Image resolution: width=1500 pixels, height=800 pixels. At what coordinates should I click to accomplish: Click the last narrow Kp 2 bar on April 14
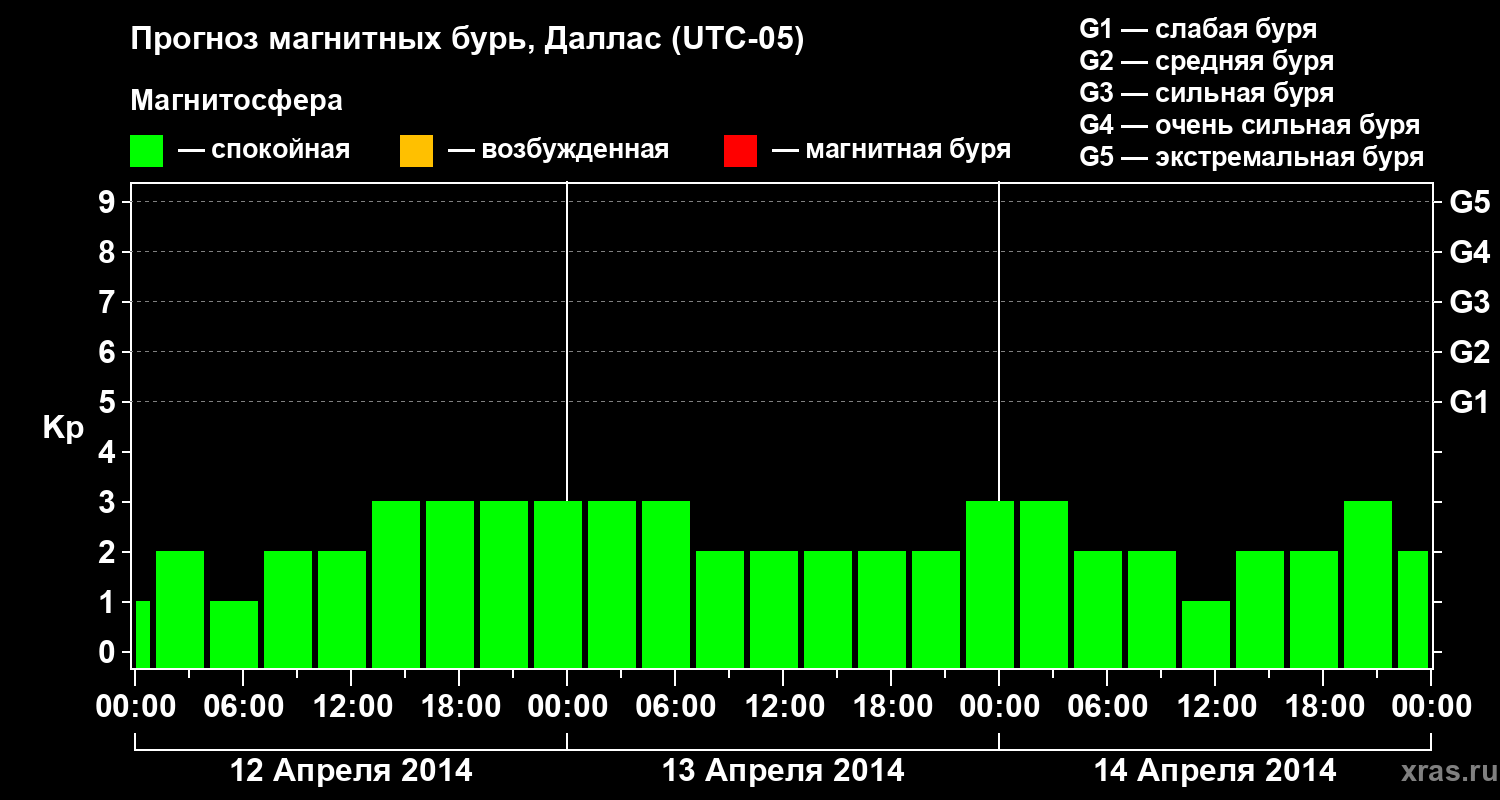(x=1413, y=609)
